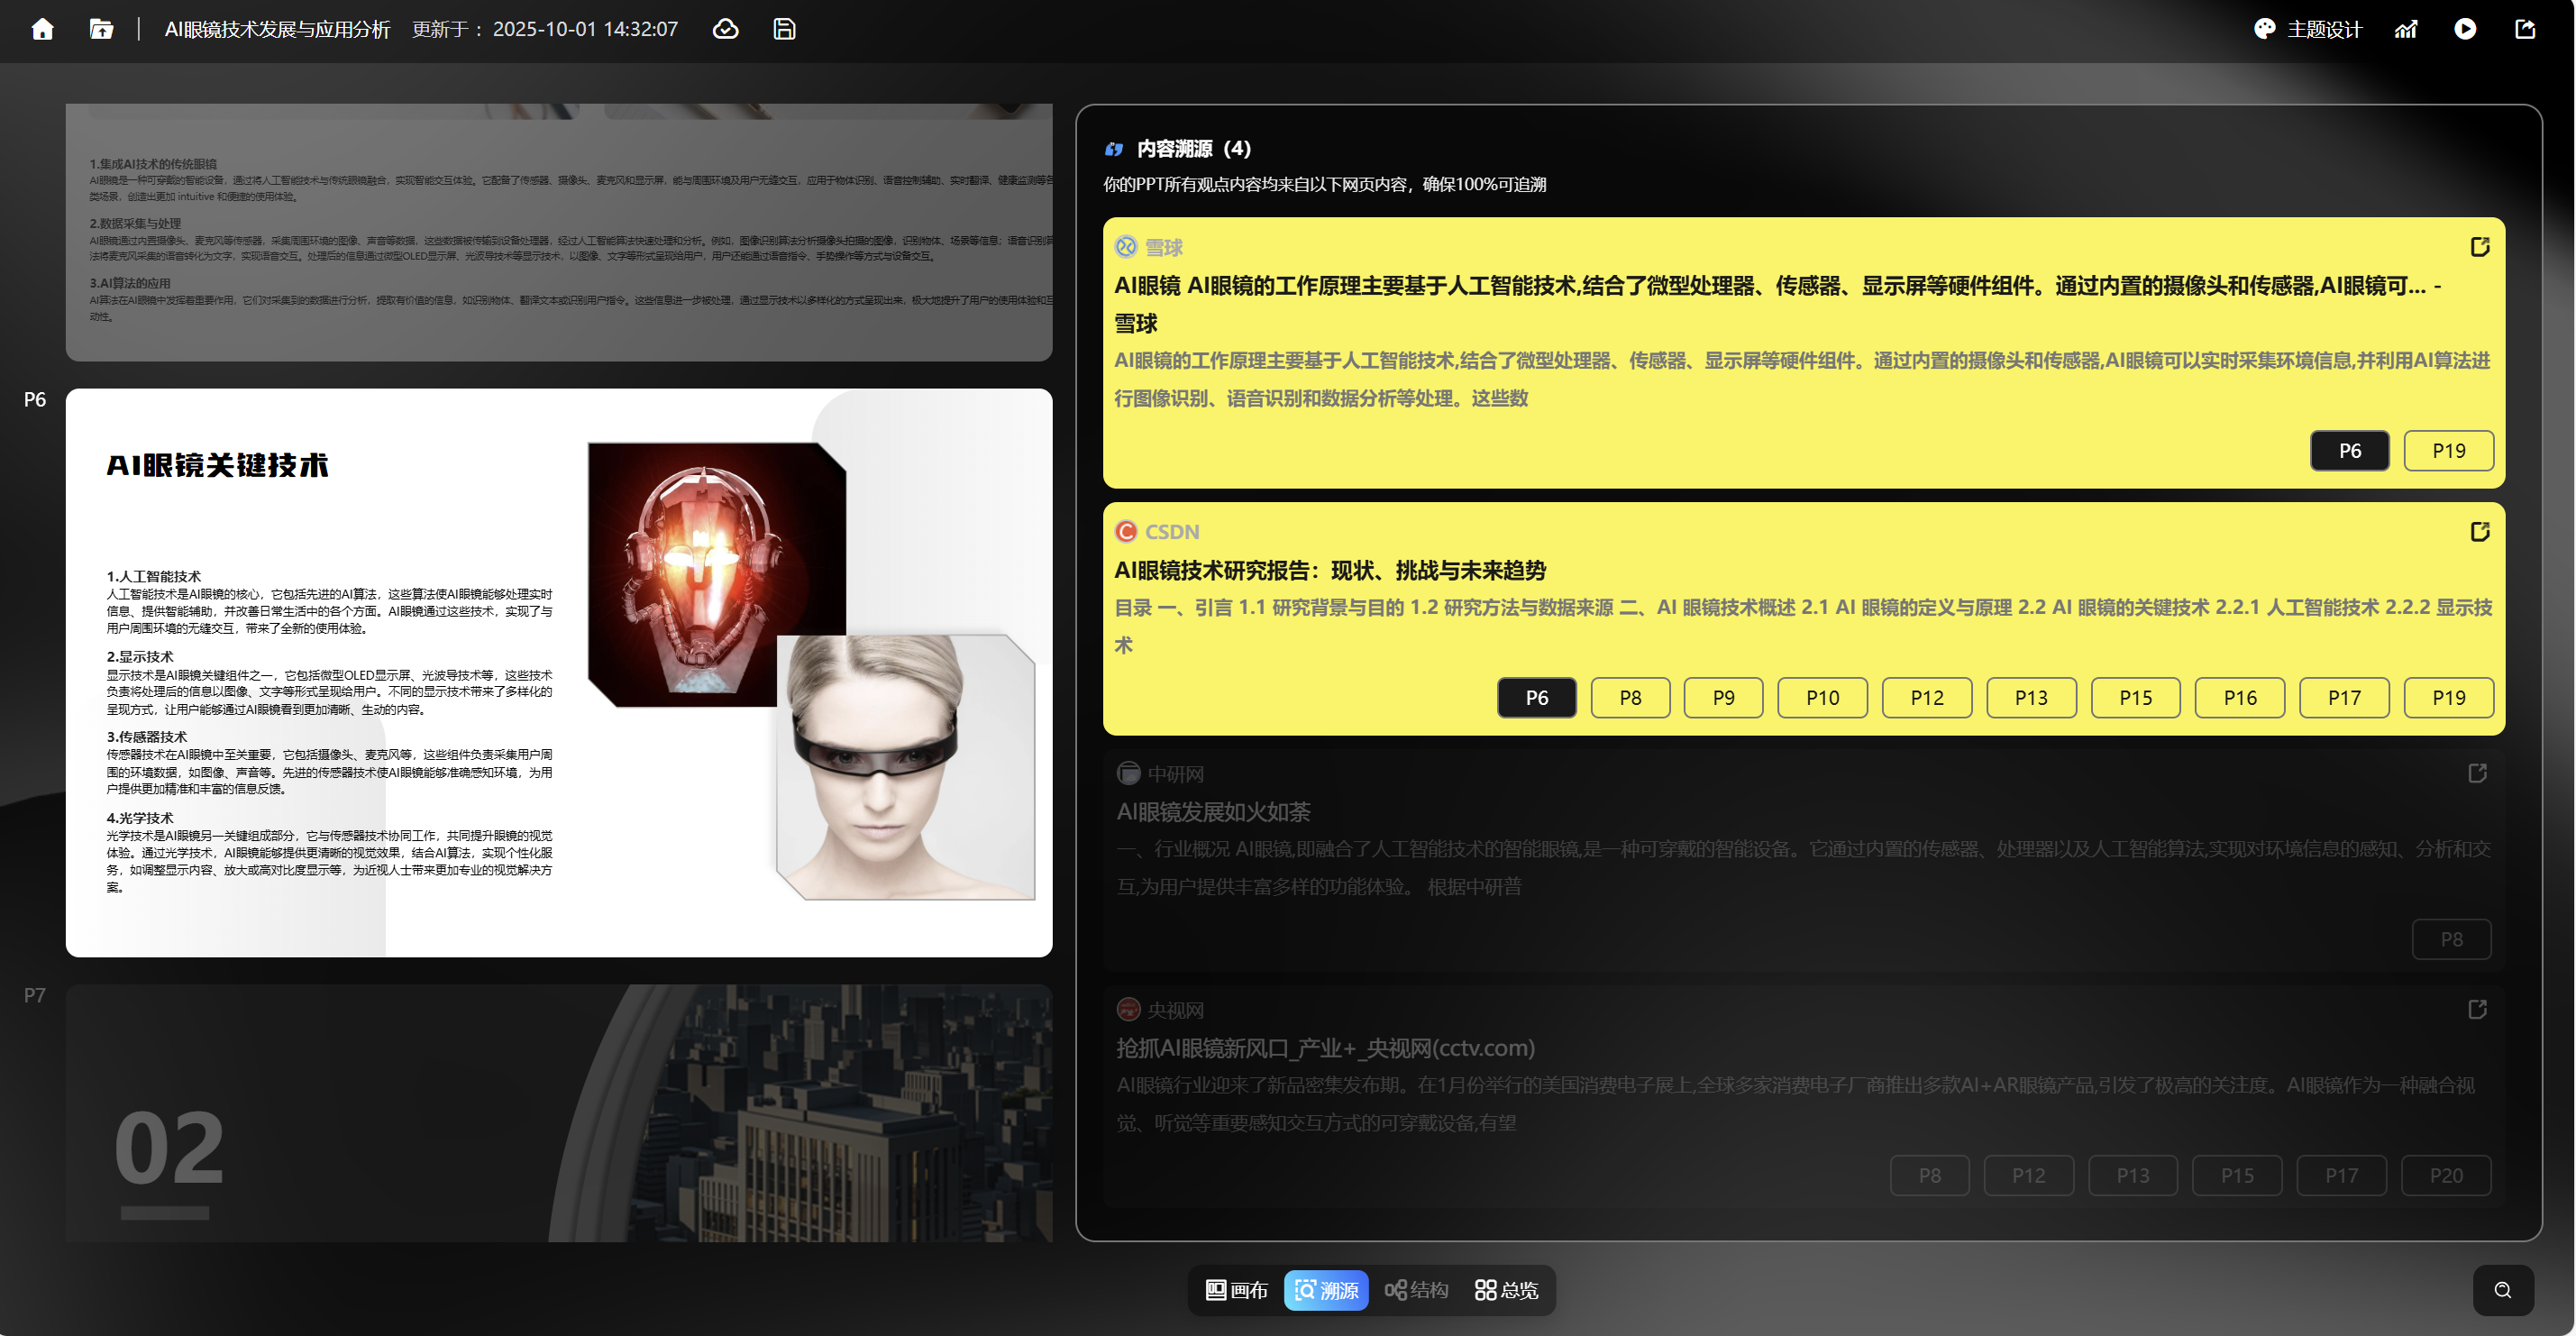Click the cloud sync icon
The height and width of the screenshot is (1336, 2576).
click(x=725, y=29)
